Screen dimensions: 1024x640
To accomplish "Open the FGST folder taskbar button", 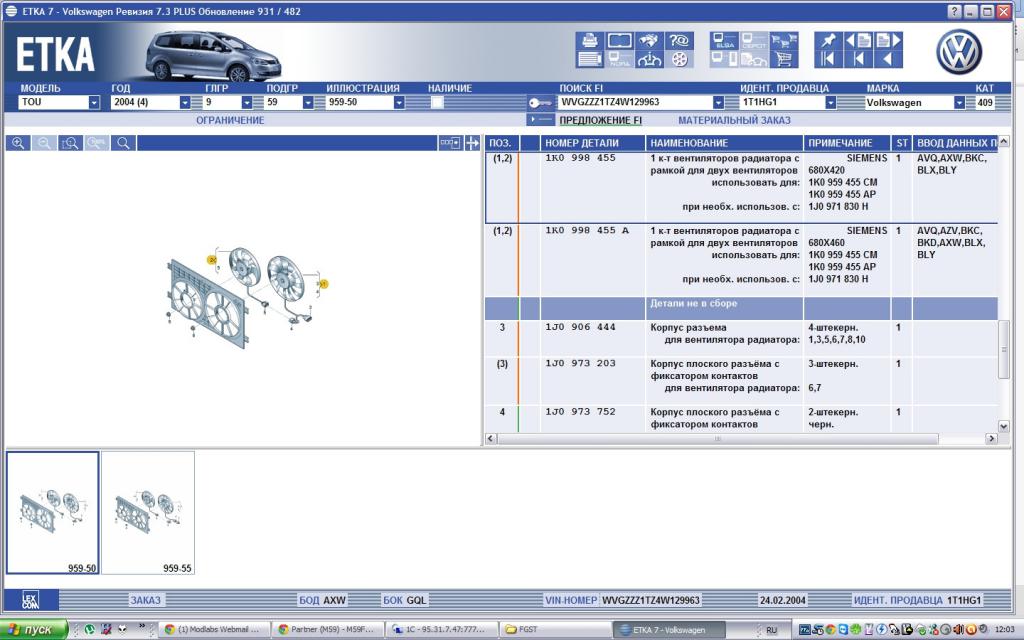I will coord(554,630).
